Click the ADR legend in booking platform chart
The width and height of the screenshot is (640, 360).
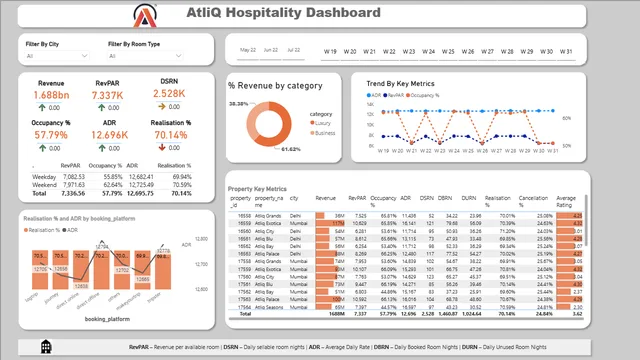click(70, 230)
